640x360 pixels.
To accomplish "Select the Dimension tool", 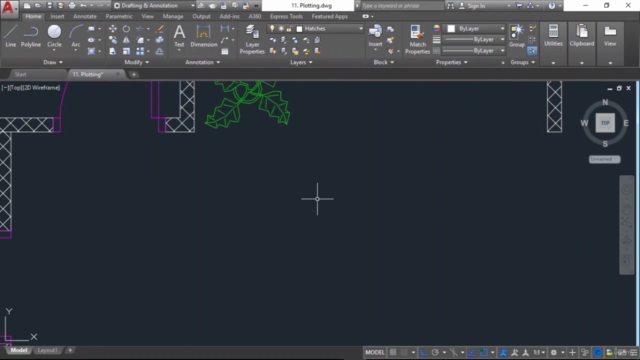I will point(203,36).
